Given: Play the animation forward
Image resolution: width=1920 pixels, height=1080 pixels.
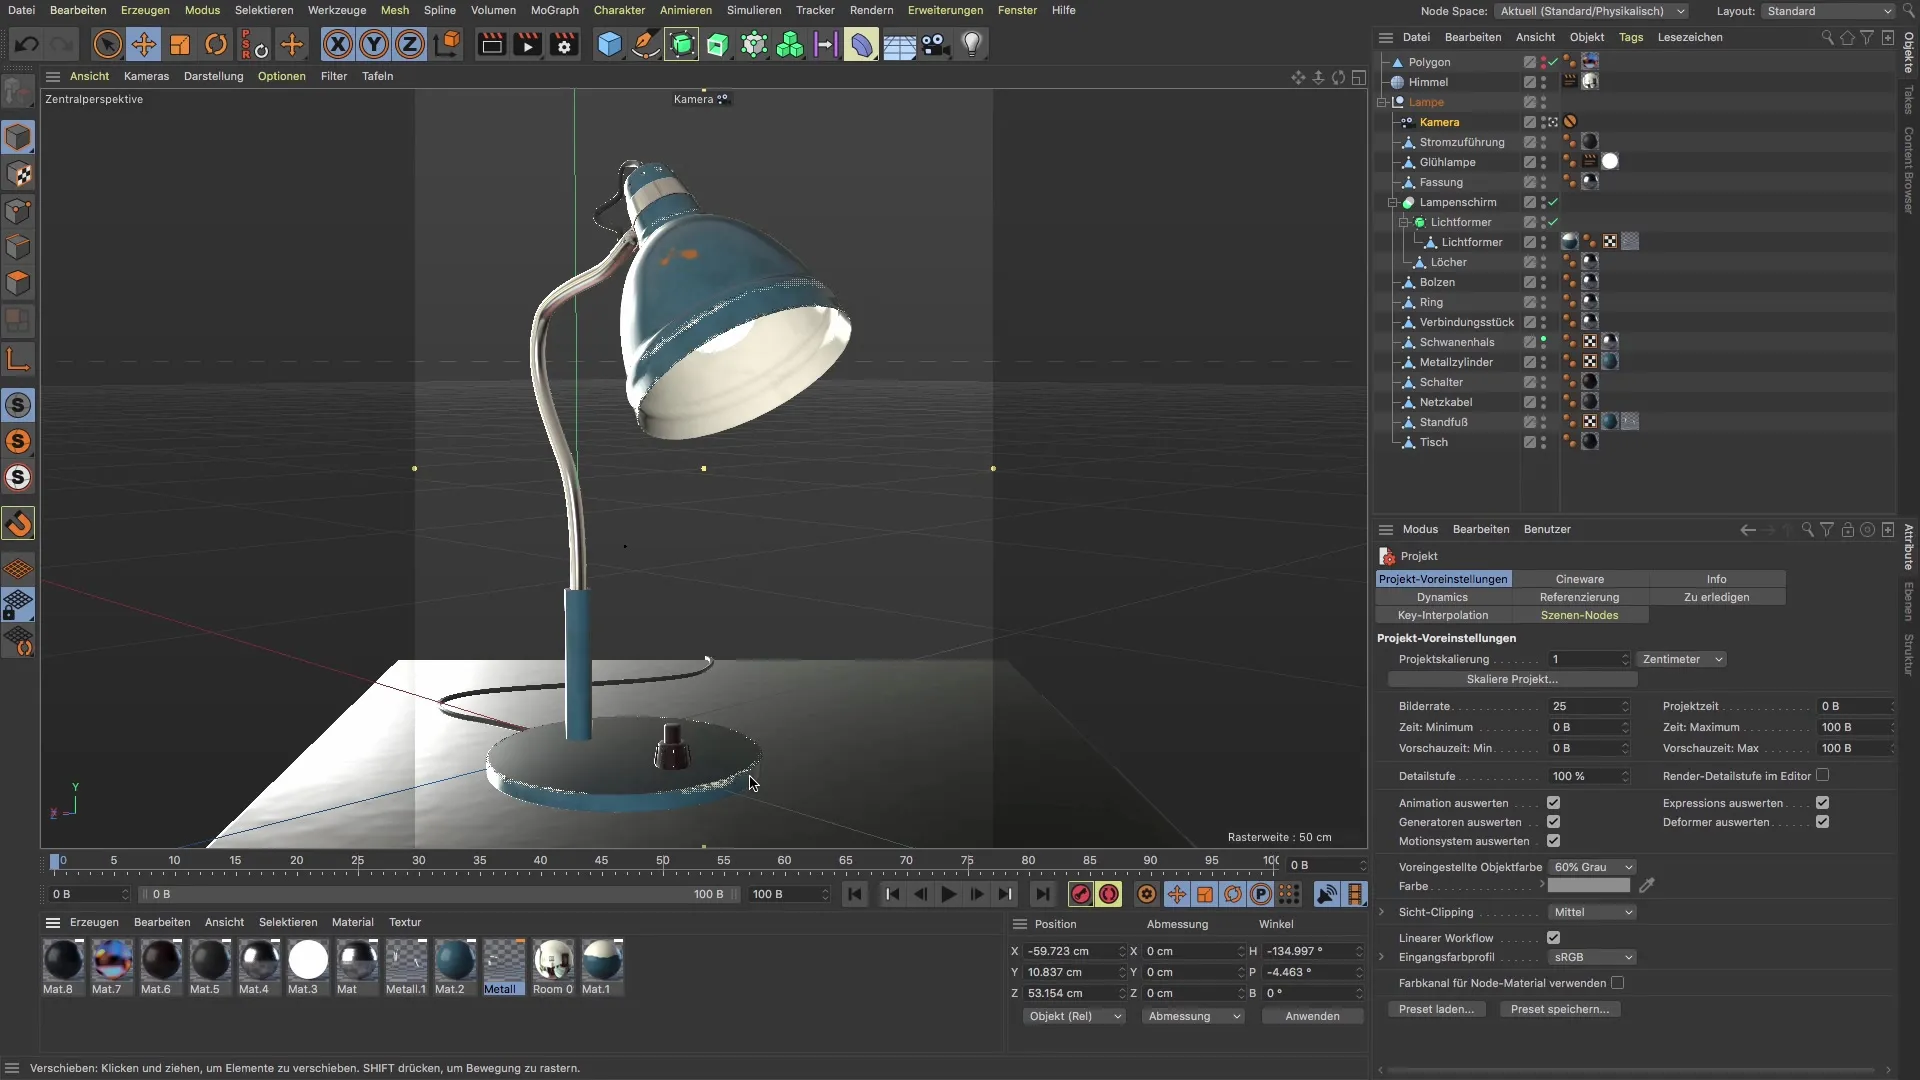Looking at the screenshot, I should click(x=949, y=895).
